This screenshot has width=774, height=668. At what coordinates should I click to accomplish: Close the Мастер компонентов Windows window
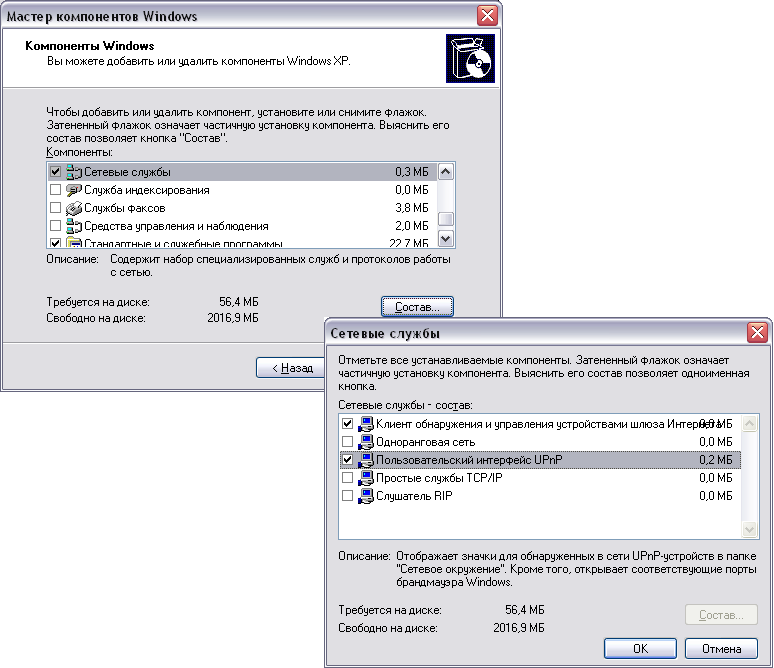pyautogui.click(x=487, y=15)
